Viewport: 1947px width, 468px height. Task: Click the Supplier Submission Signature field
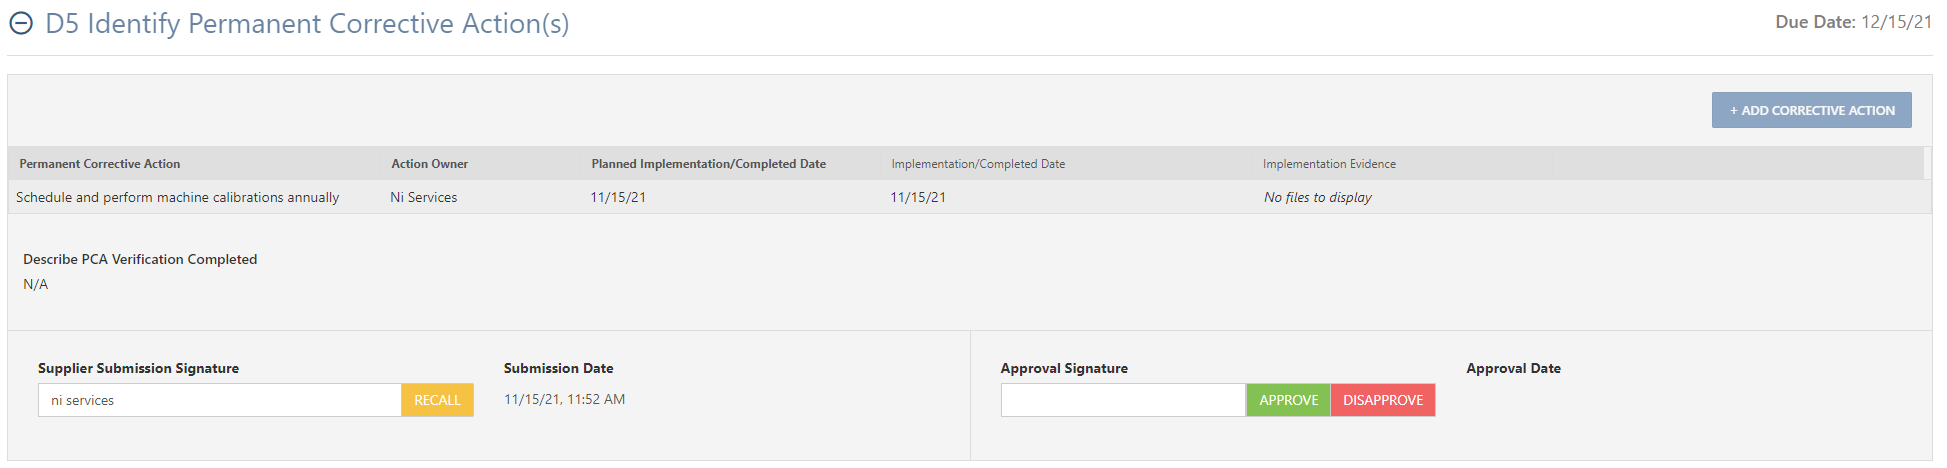pos(220,400)
